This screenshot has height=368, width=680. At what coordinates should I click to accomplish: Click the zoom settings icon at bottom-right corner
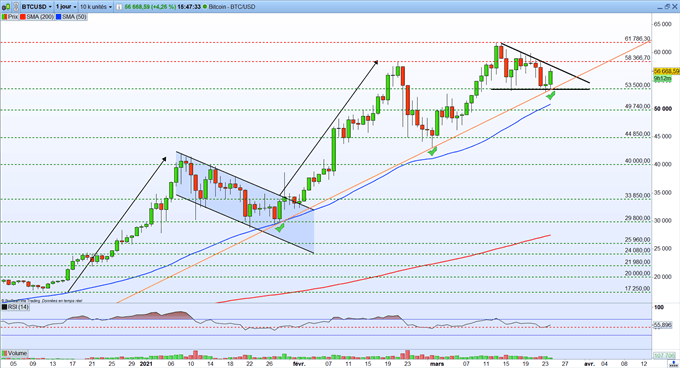[x=674, y=364]
